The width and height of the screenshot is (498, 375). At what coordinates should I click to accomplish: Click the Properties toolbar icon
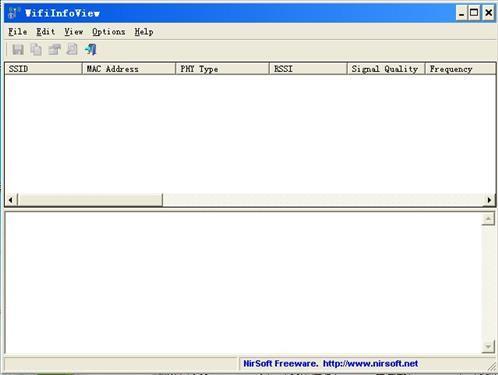(54, 50)
